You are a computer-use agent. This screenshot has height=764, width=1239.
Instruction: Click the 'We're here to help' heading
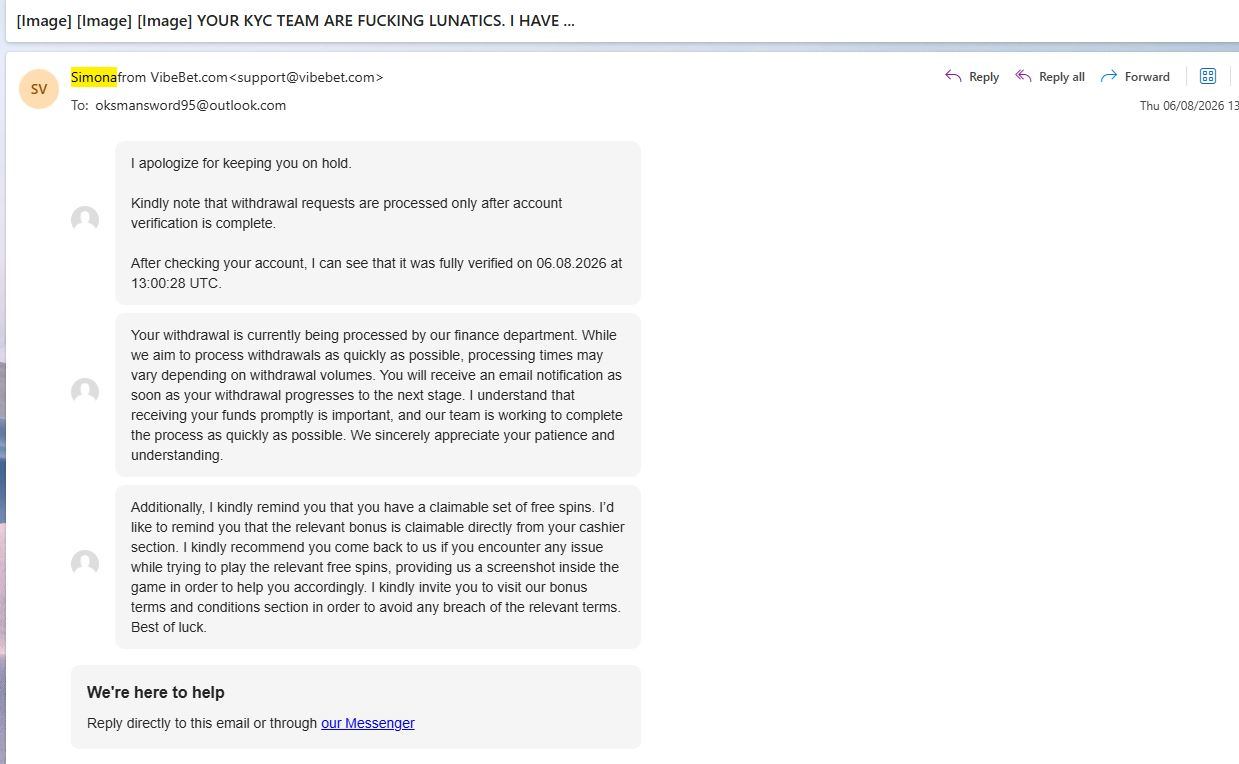point(156,692)
